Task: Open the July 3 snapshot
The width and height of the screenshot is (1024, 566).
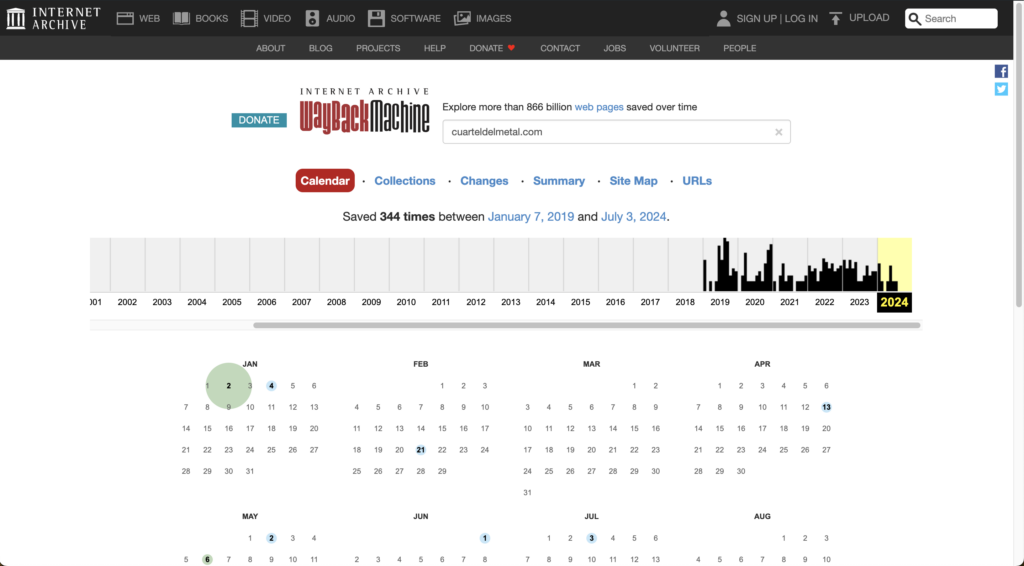Action: click(591, 539)
